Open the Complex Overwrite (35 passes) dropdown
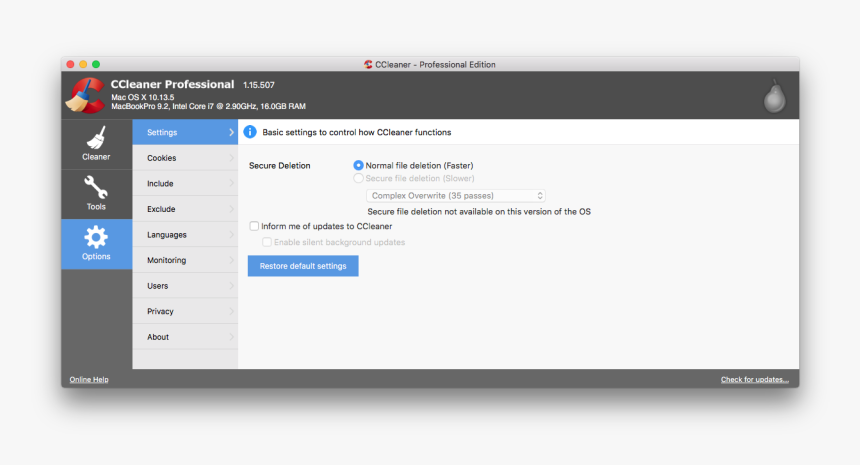 [456, 196]
